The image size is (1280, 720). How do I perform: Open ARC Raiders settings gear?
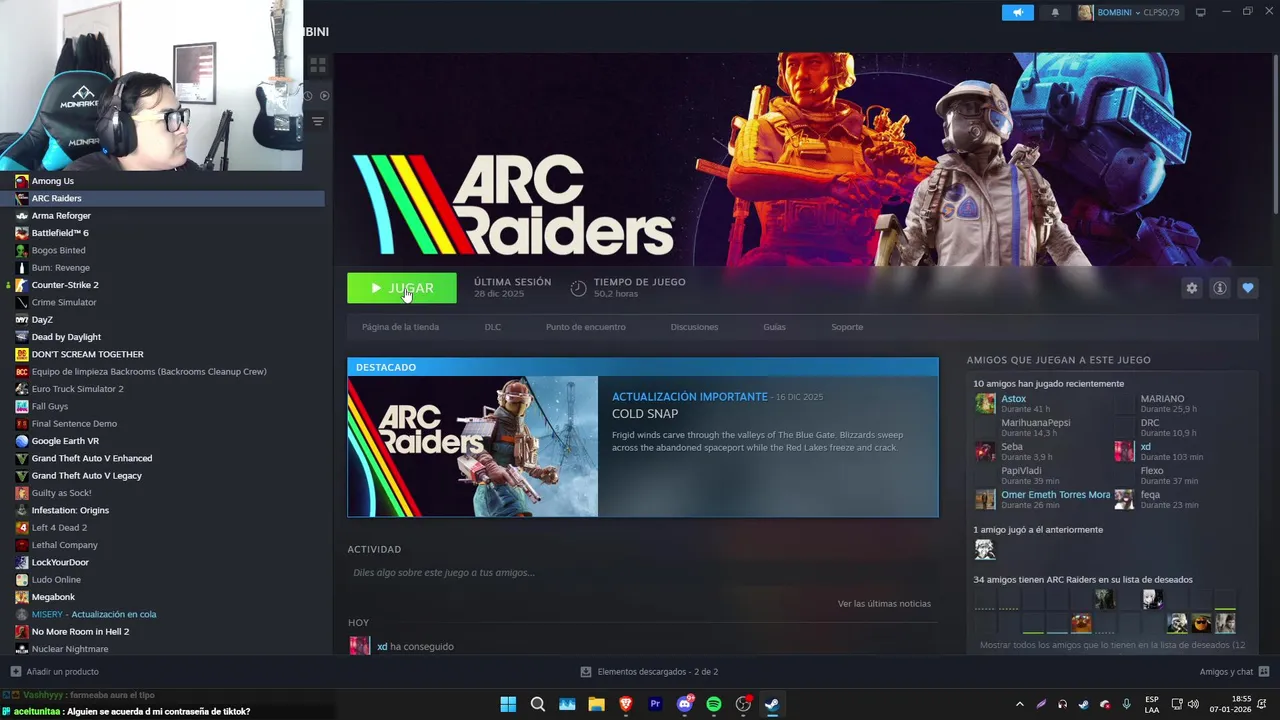tap(1191, 288)
